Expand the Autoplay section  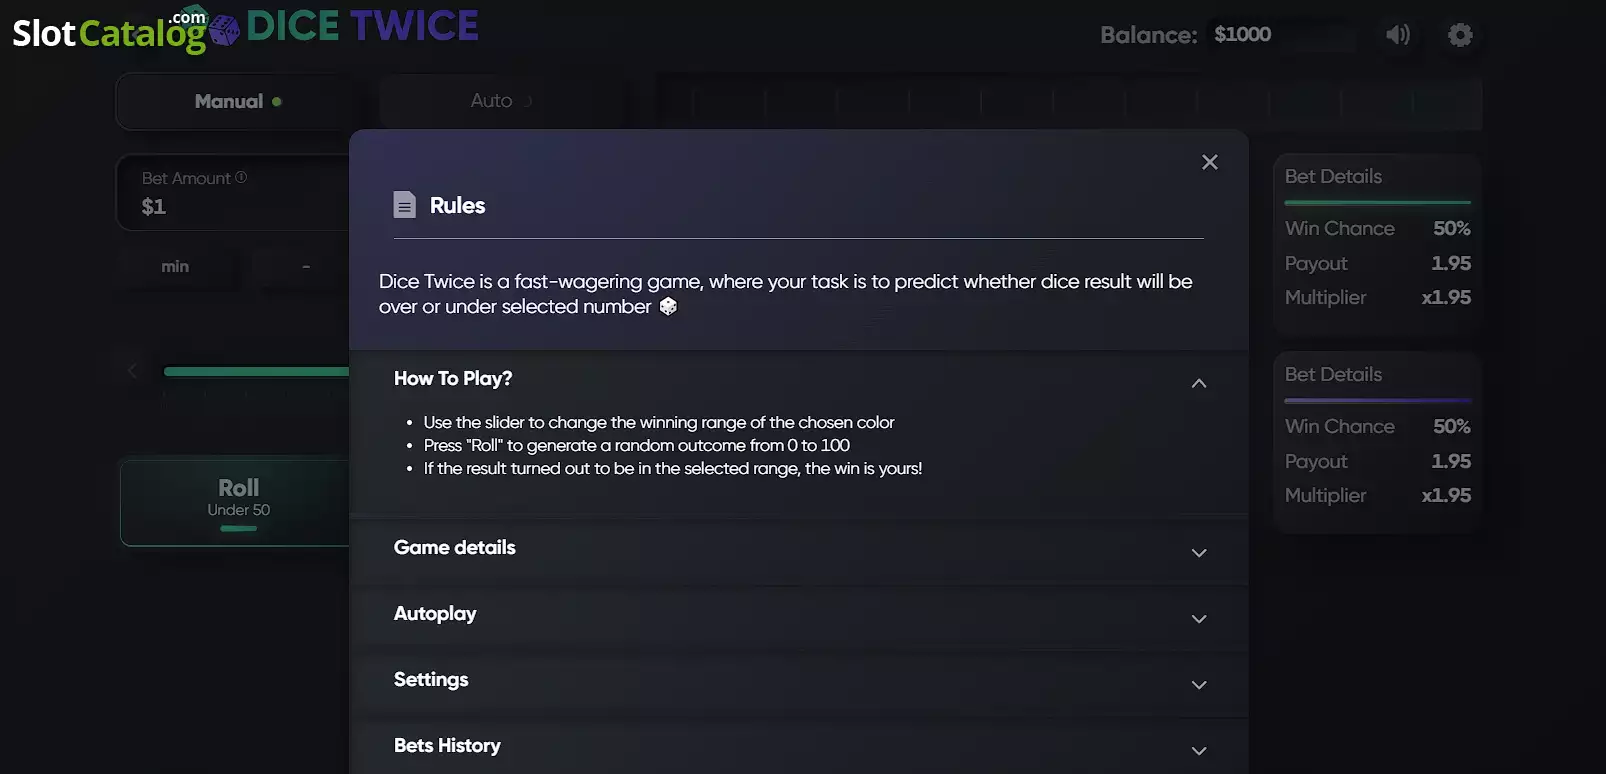[x=798, y=617]
